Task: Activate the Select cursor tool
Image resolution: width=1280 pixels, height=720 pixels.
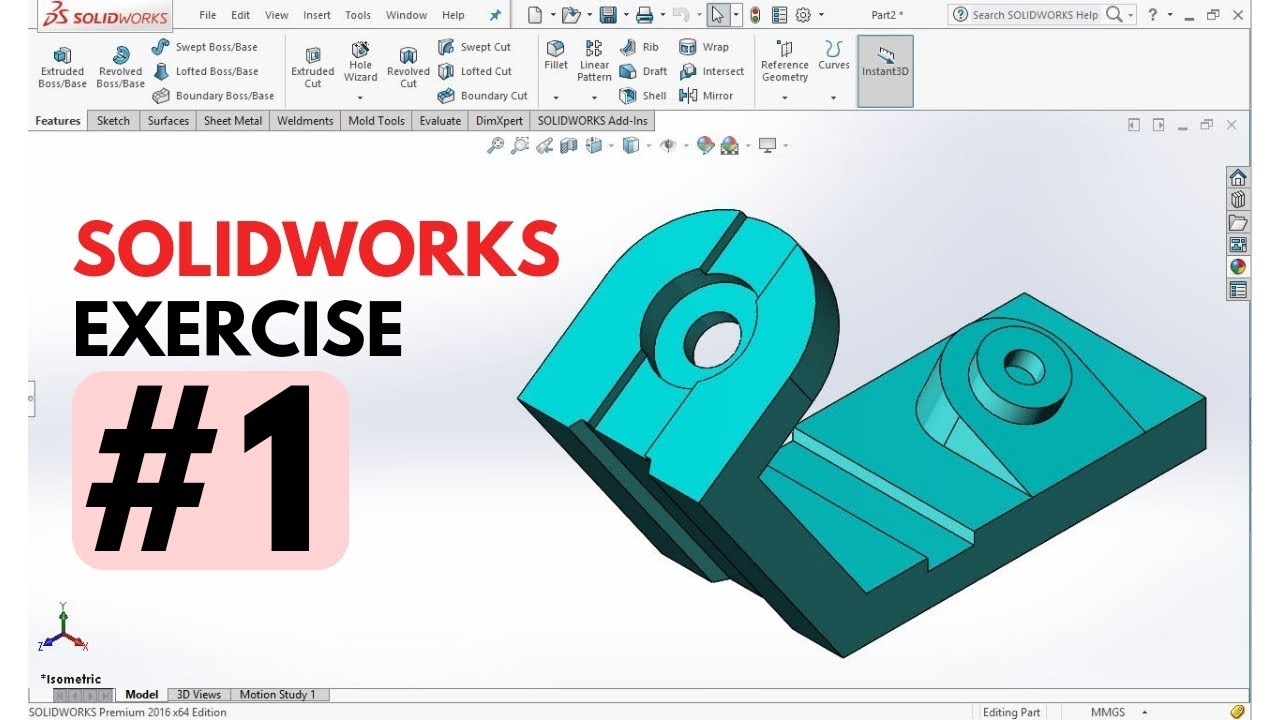Action: 717,15
